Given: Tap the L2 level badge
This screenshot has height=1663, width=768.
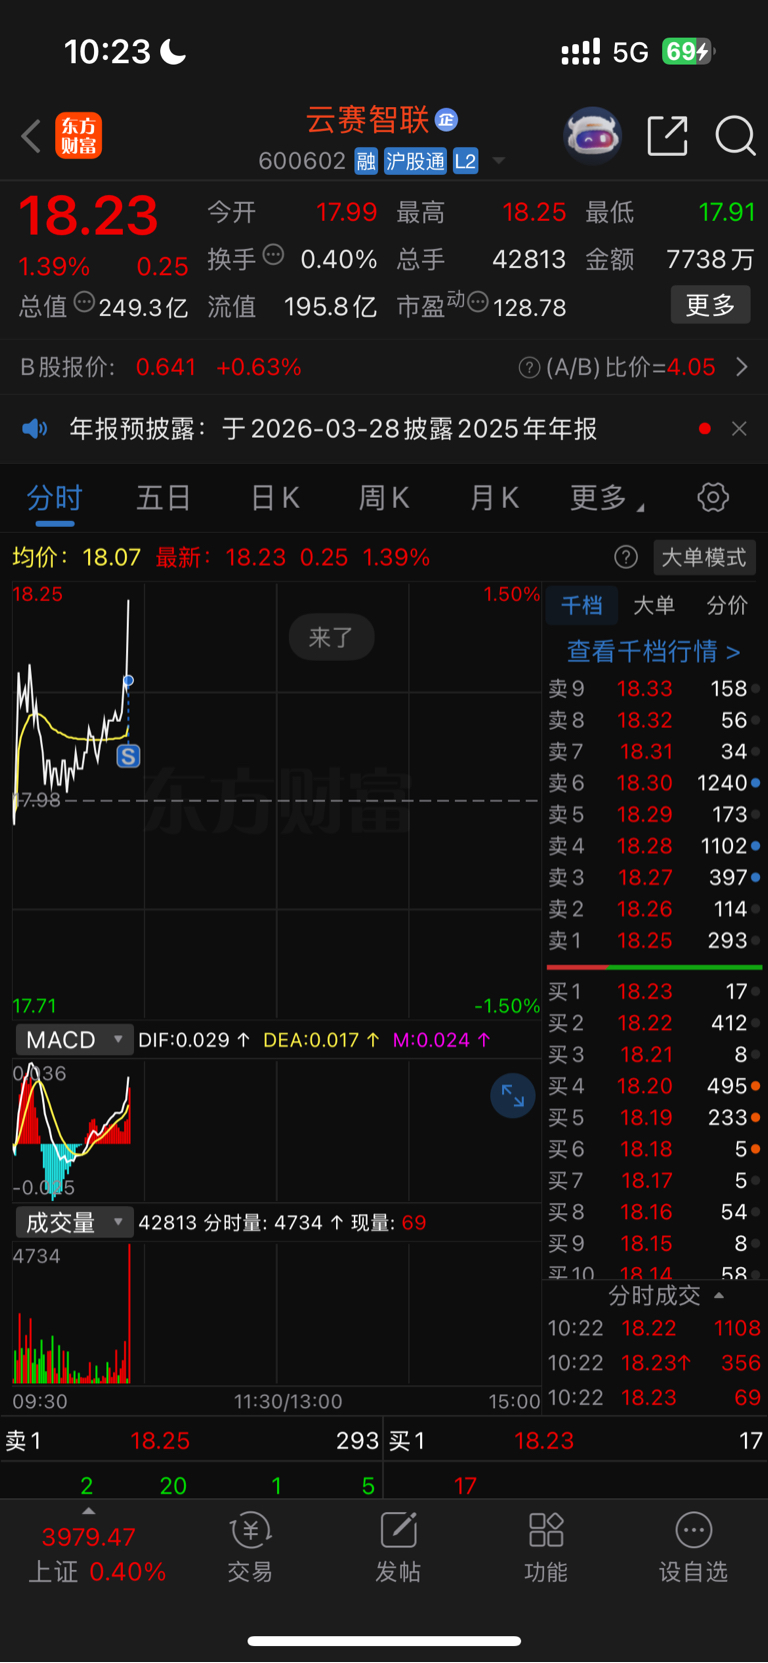Looking at the screenshot, I should (465, 161).
